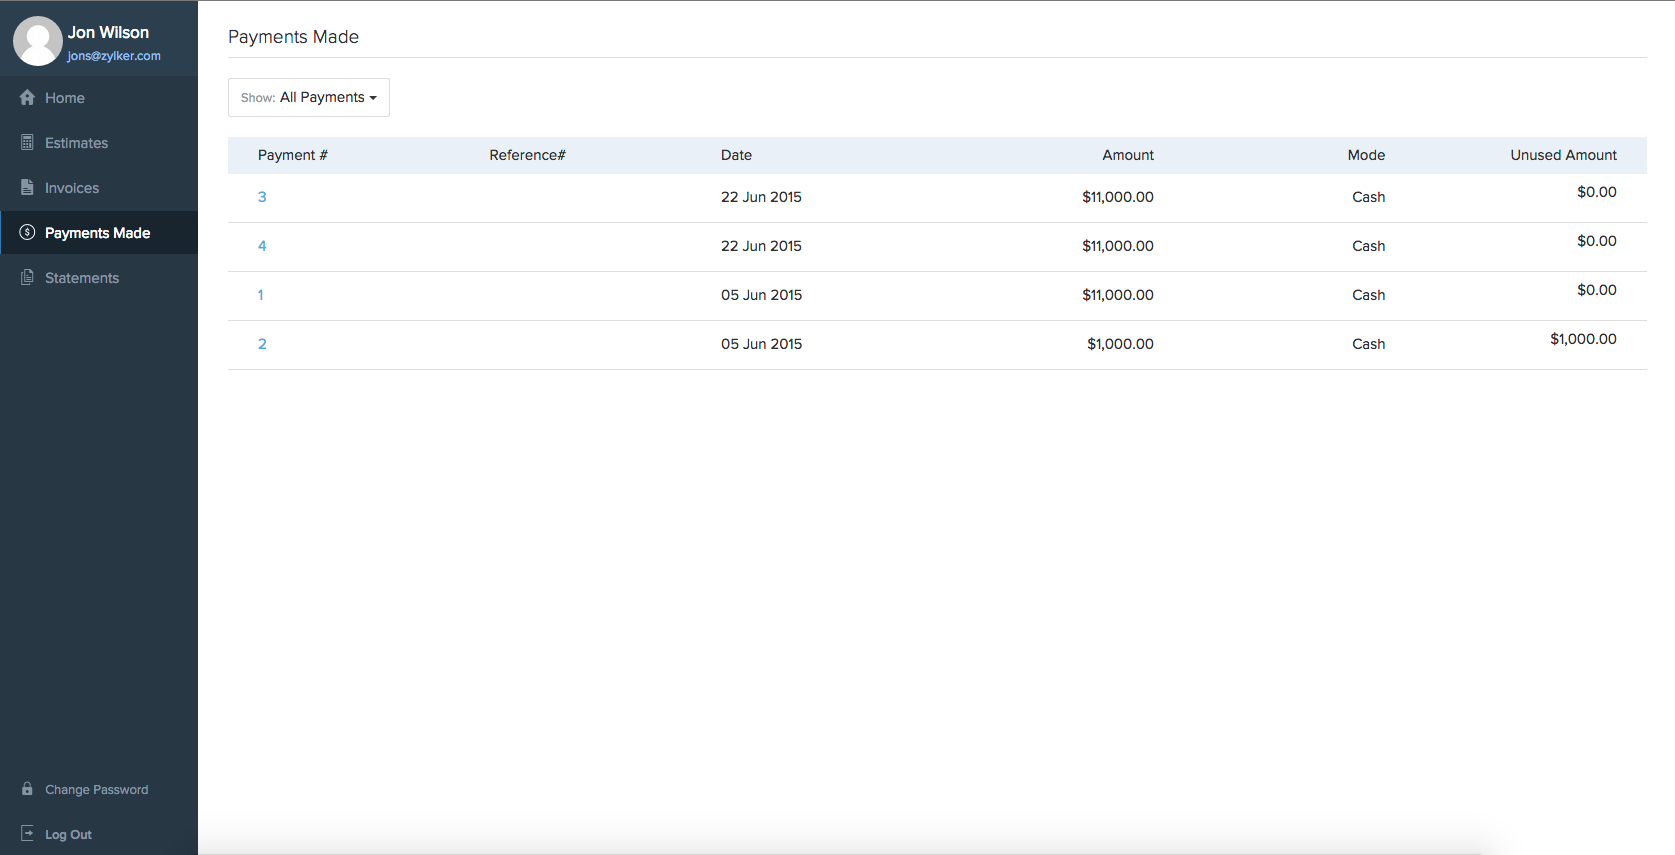
Task: Click the Cash mode of payment 3
Action: click(x=1369, y=197)
